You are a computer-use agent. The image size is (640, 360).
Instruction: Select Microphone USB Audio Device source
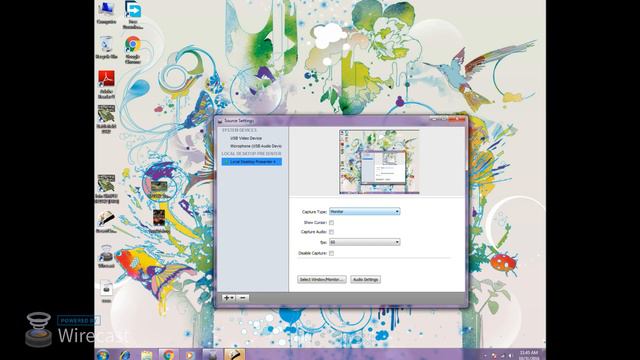point(256,146)
